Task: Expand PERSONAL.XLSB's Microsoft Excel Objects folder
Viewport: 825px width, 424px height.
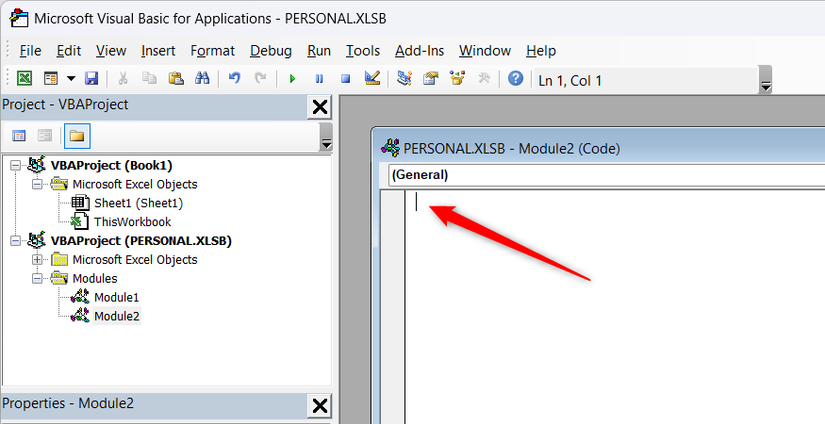Action: [37, 260]
